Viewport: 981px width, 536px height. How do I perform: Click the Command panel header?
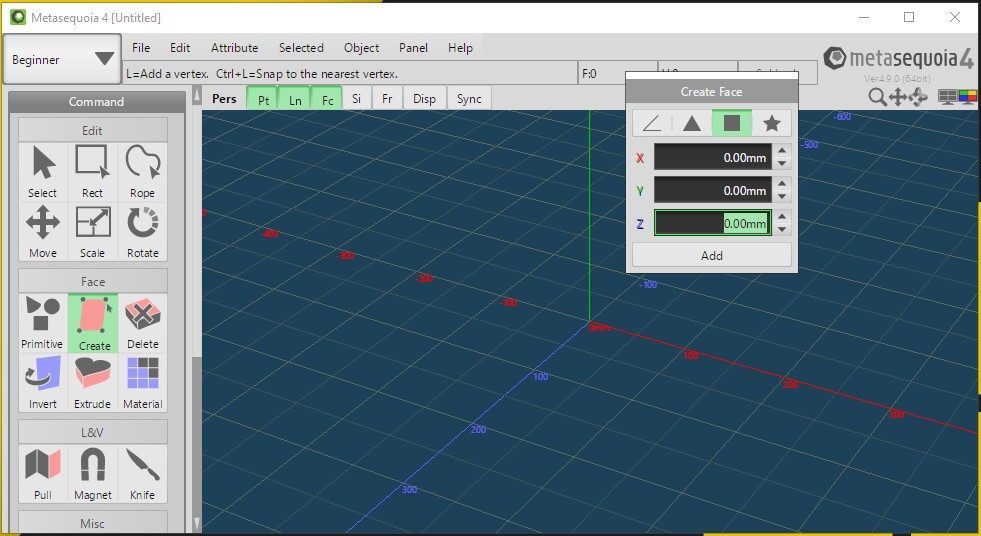[96, 102]
